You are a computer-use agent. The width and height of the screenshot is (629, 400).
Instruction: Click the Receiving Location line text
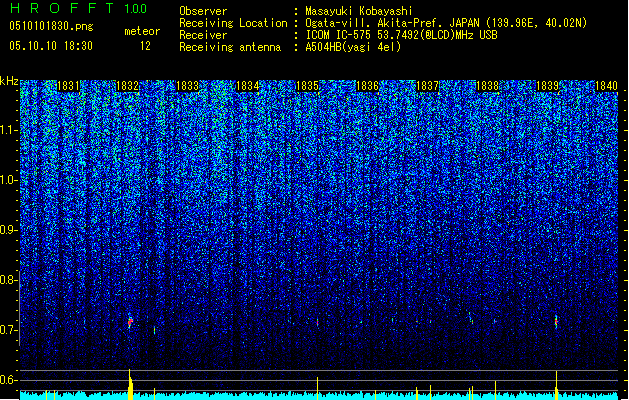click(x=446, y=23)
